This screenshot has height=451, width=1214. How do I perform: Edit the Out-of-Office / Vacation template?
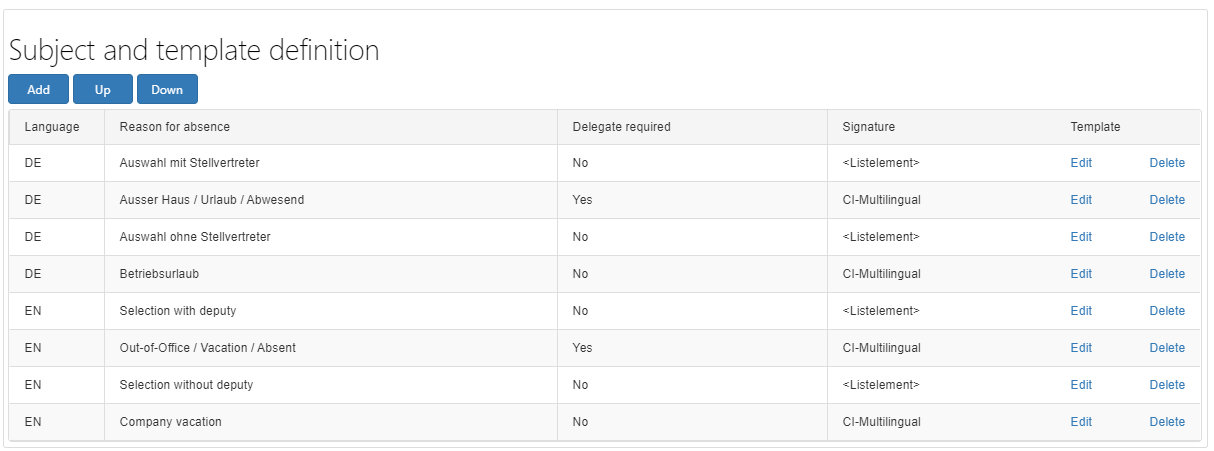pyautogui.click(x=1081, y=348)
